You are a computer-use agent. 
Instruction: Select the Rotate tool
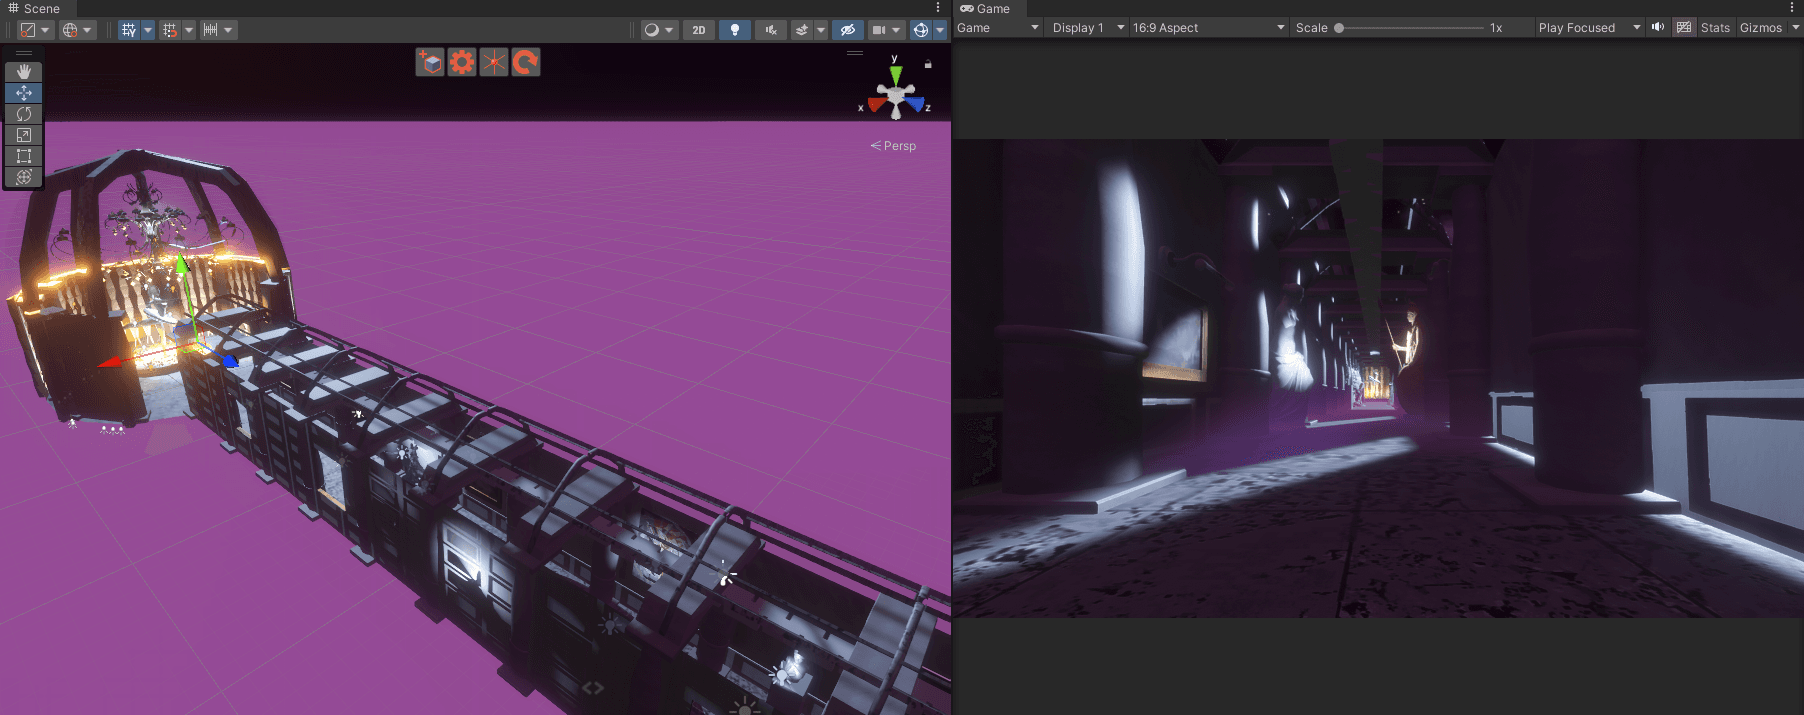pos(24,114)
